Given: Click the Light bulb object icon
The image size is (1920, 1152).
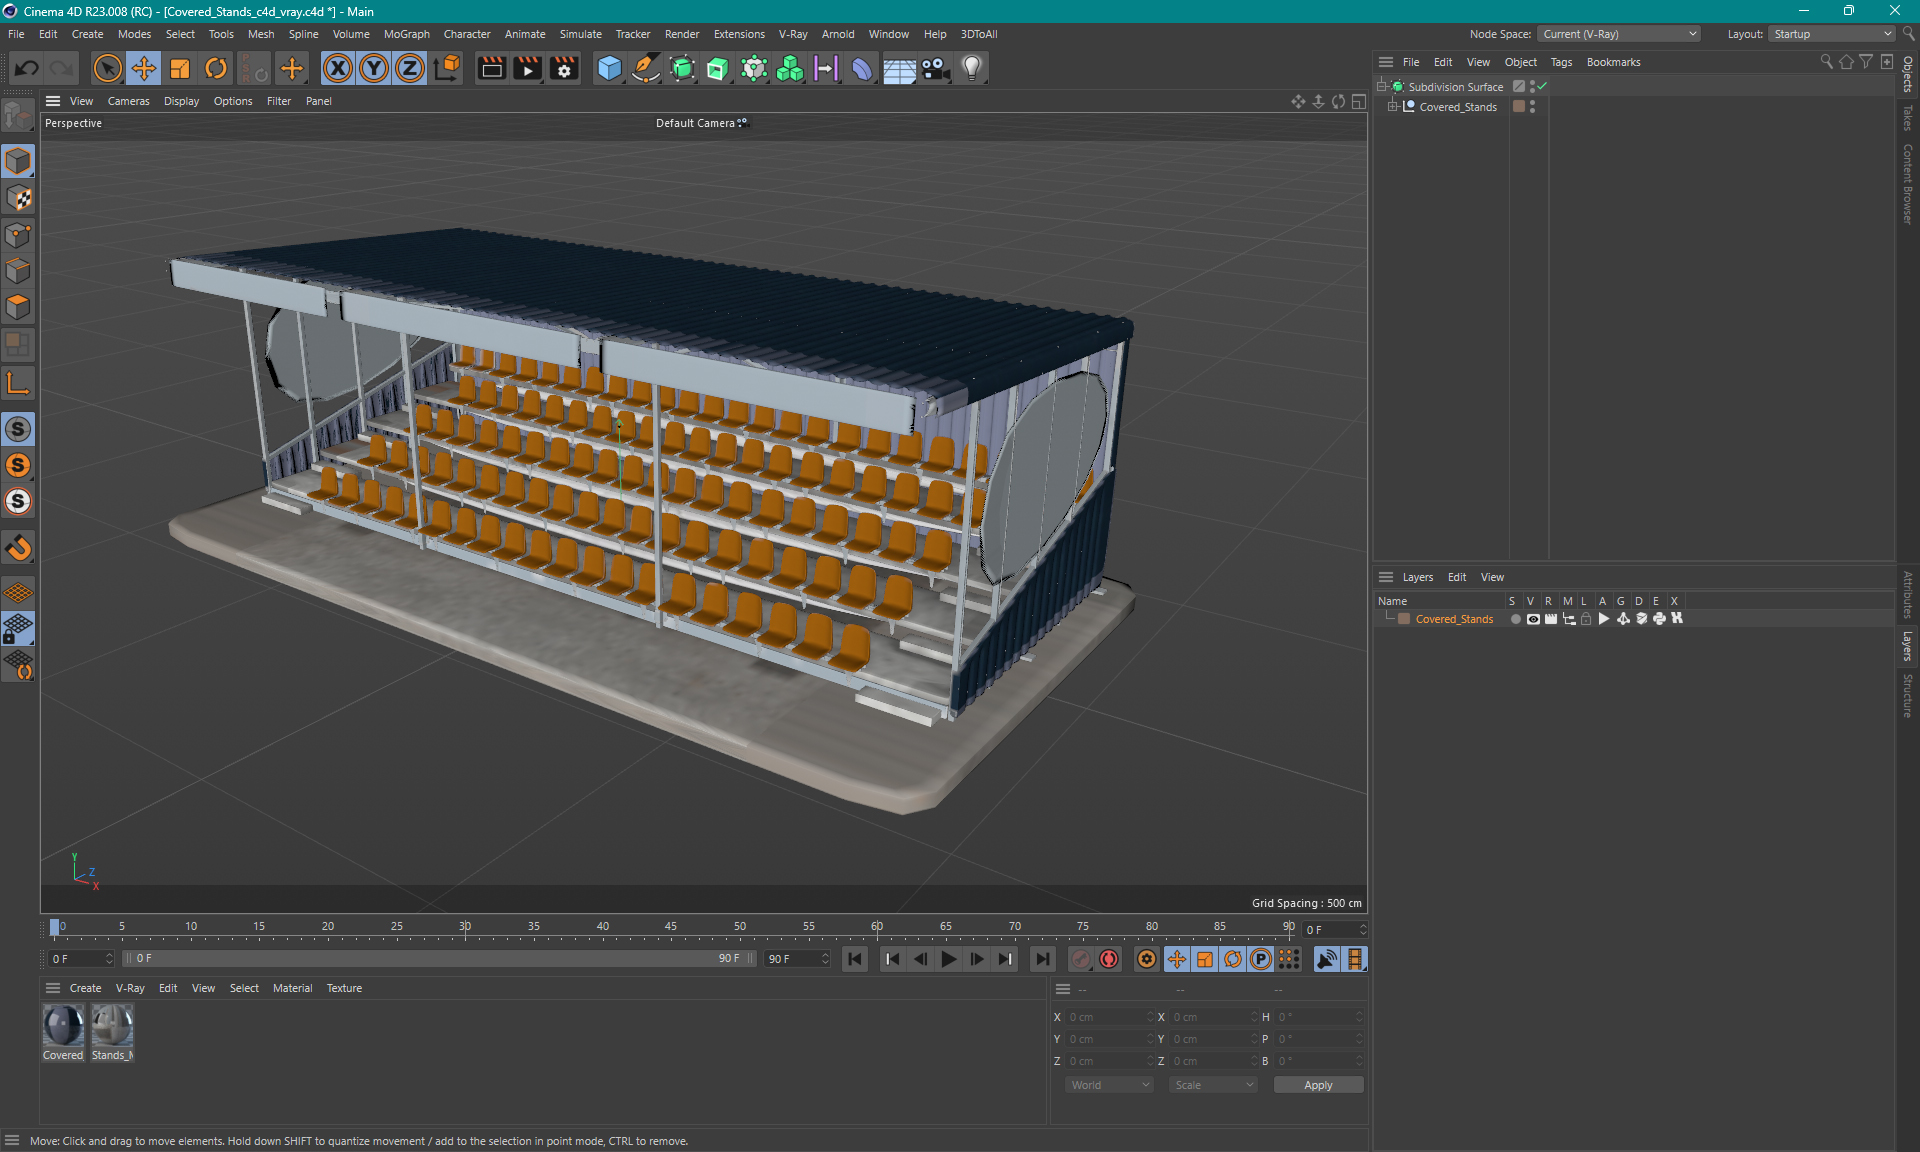Looking at the screenshot, I should pyautogui.click(x=972, y=68).
